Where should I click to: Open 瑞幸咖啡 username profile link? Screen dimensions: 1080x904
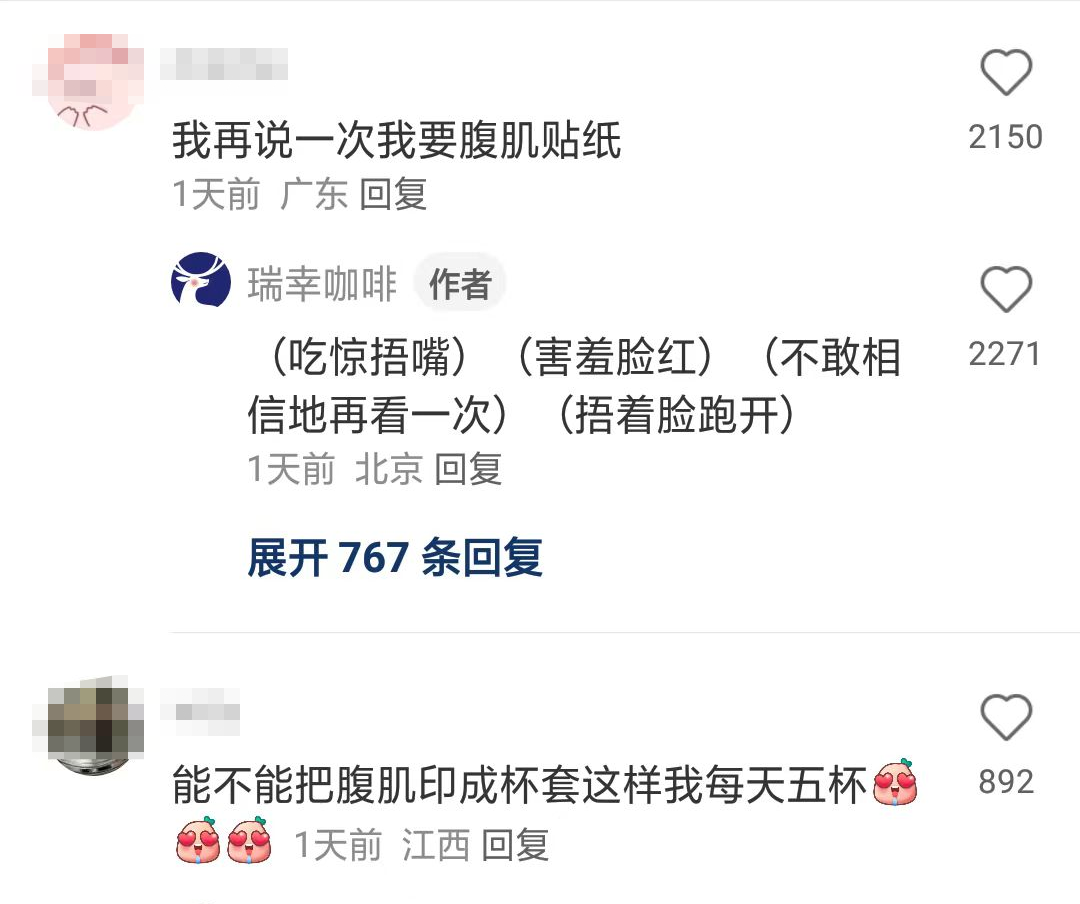322,283
